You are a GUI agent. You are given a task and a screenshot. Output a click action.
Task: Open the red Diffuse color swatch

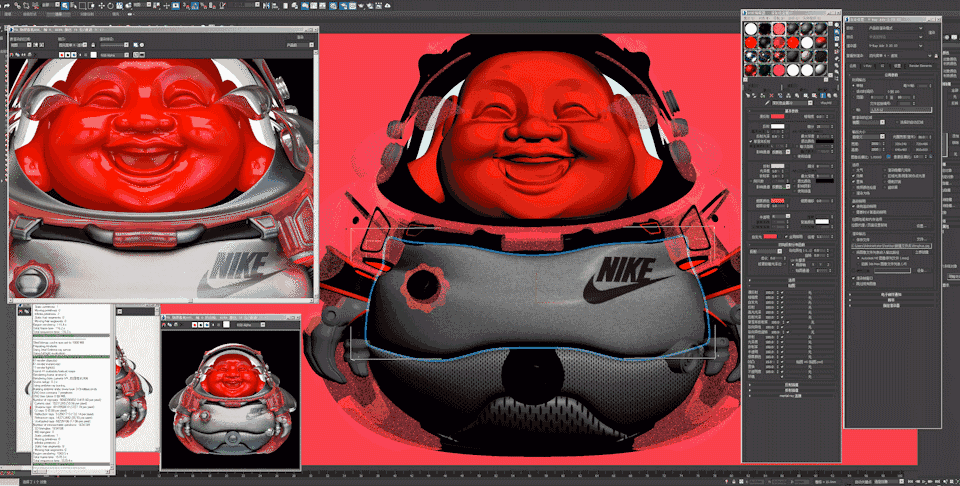(778, 116)
